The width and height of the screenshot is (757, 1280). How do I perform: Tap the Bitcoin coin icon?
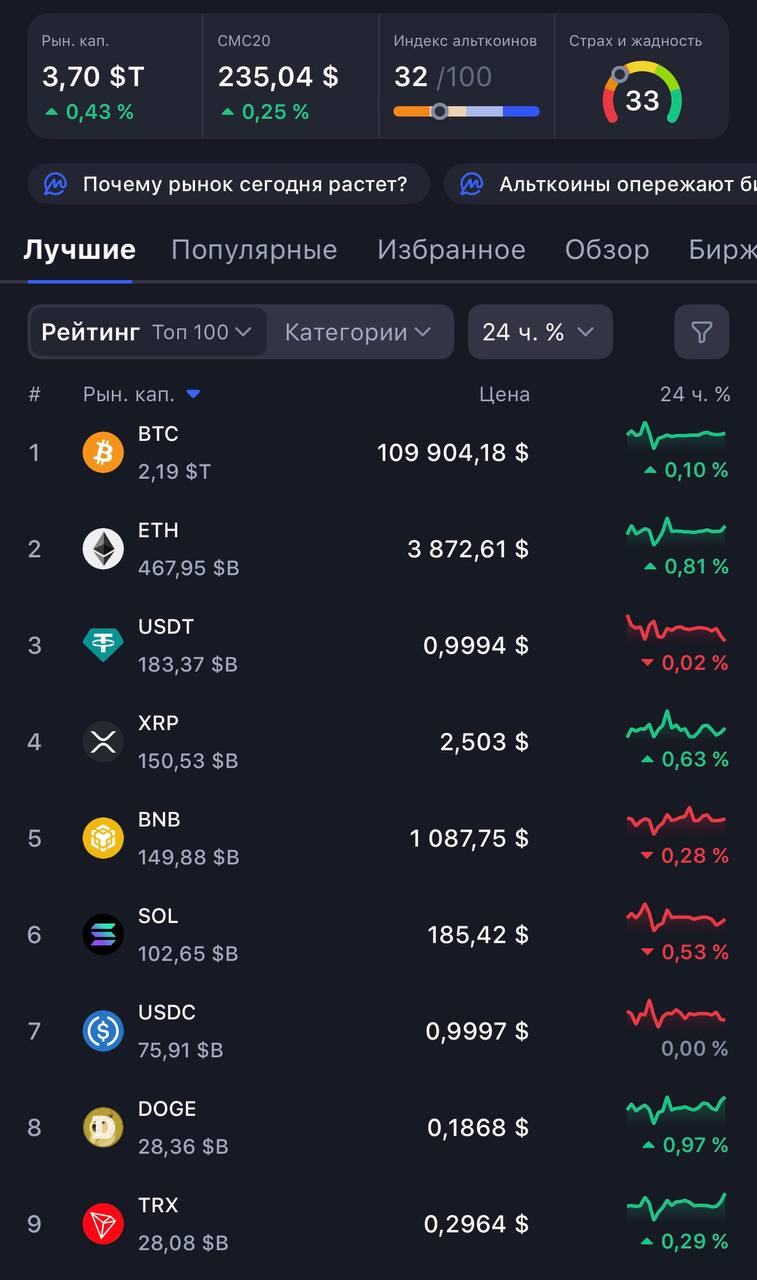click(103, 453)
